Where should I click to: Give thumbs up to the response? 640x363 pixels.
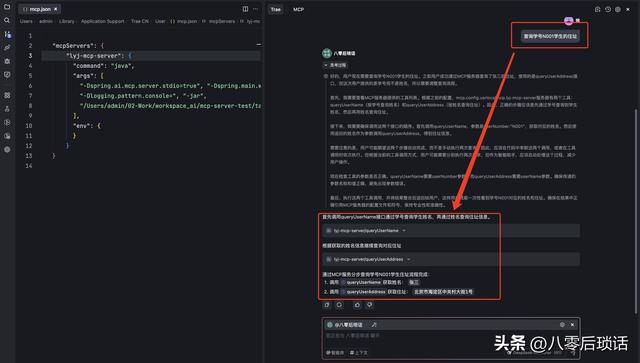[x=357, y=305]
